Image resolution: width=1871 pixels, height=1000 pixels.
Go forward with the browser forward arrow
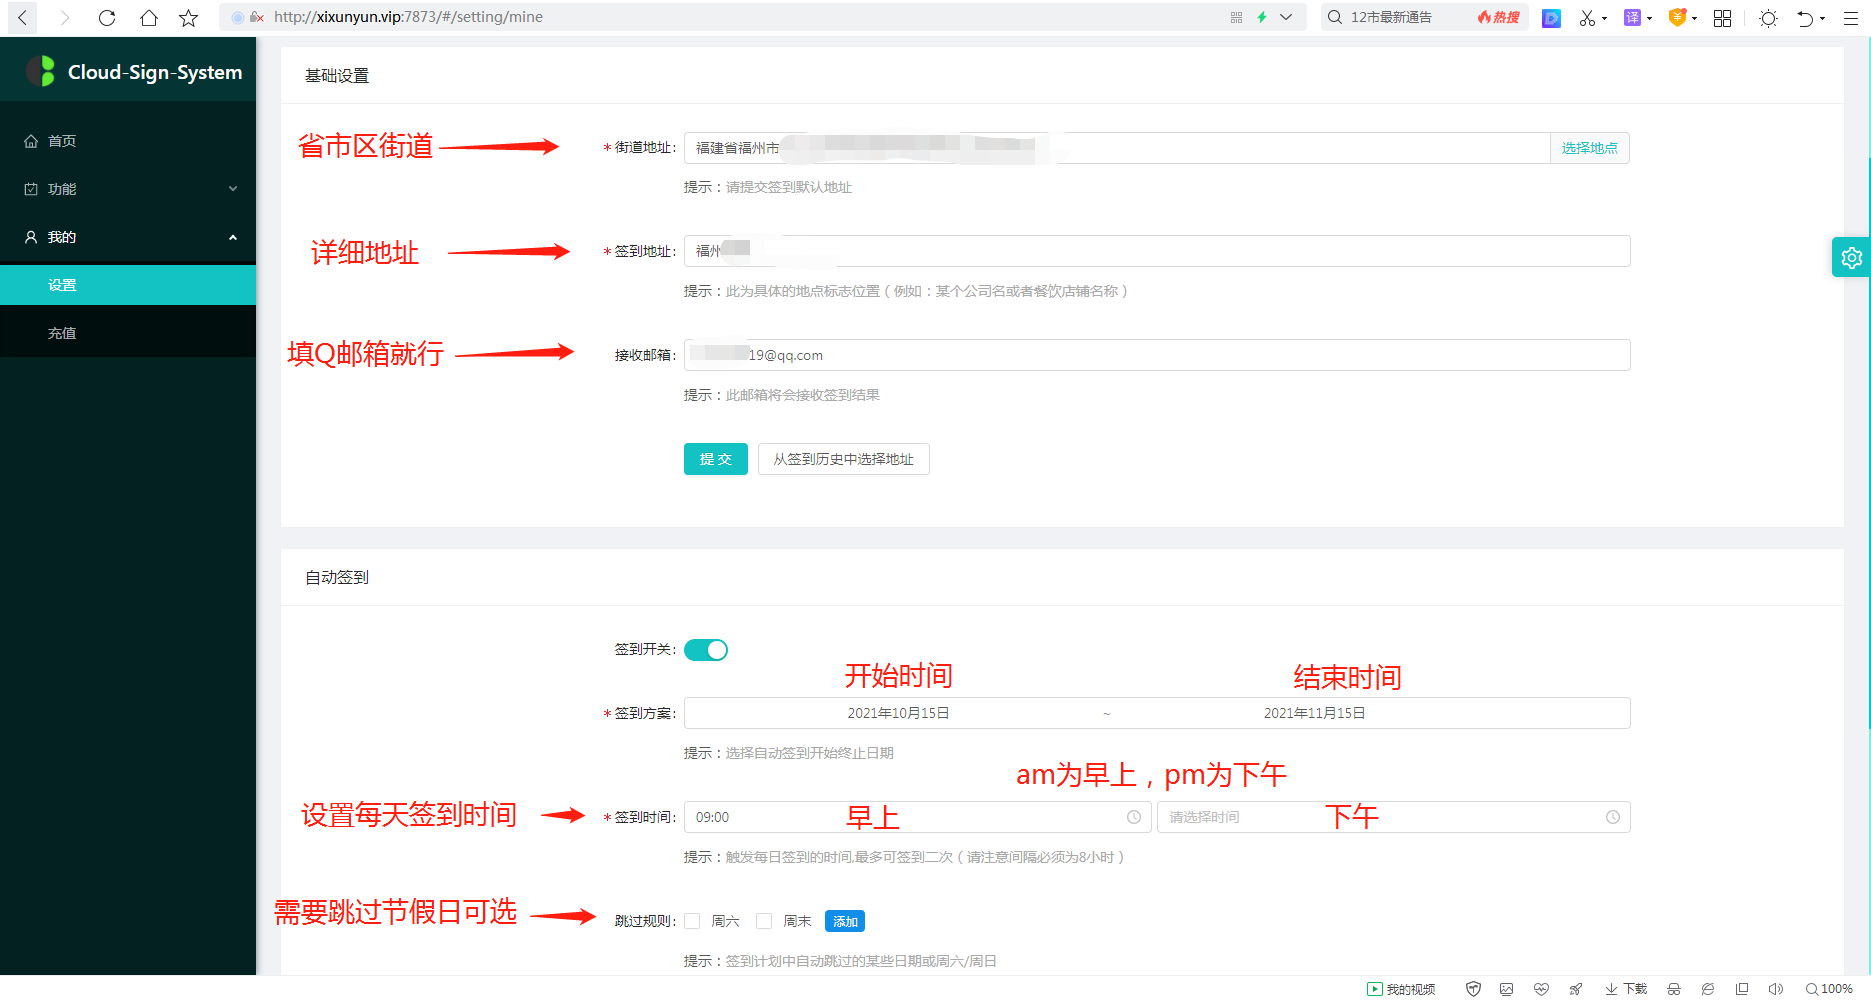(x=65, y=17)
